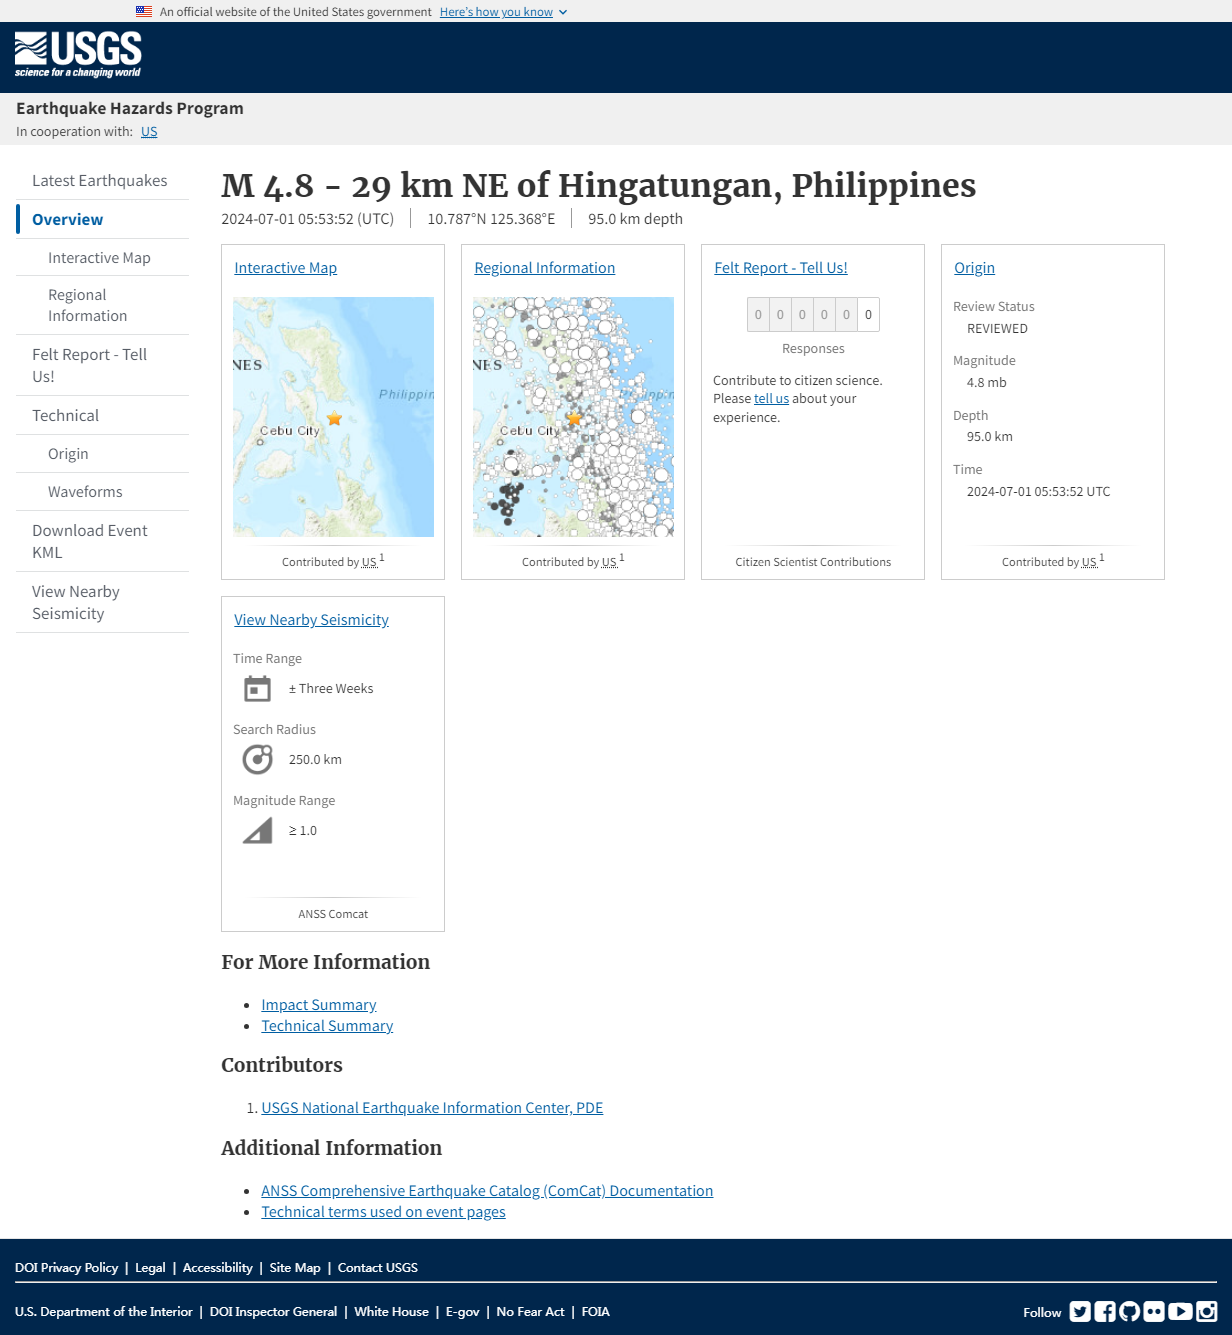Viewport: 1232px width, 1335px height.
Task: Open the Origin card title link
Action: tap(974, 268)
